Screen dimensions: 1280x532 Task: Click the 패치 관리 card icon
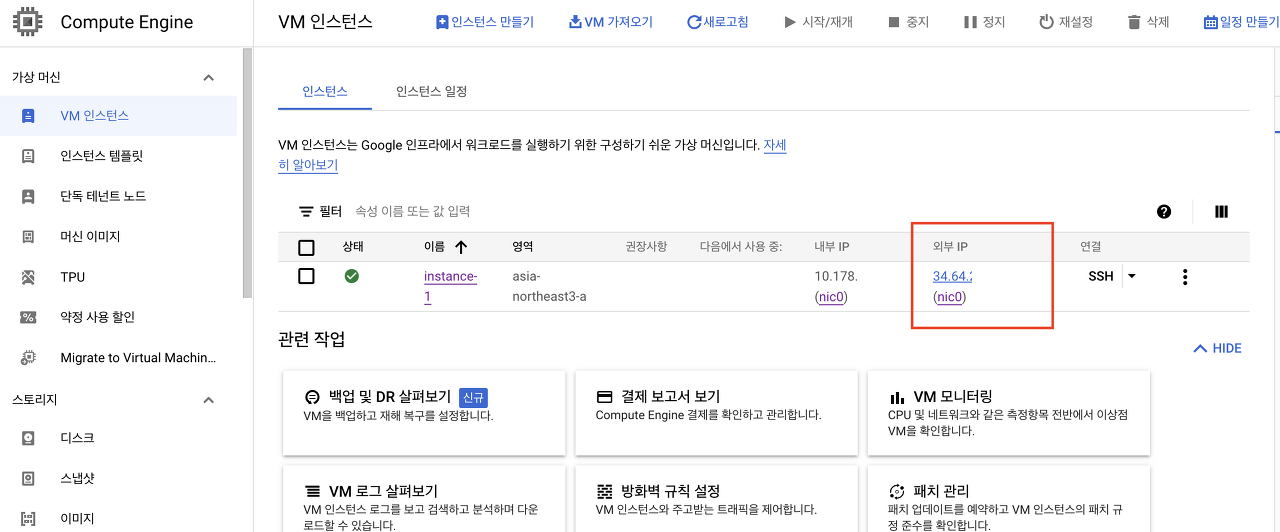tap(897, 491)
